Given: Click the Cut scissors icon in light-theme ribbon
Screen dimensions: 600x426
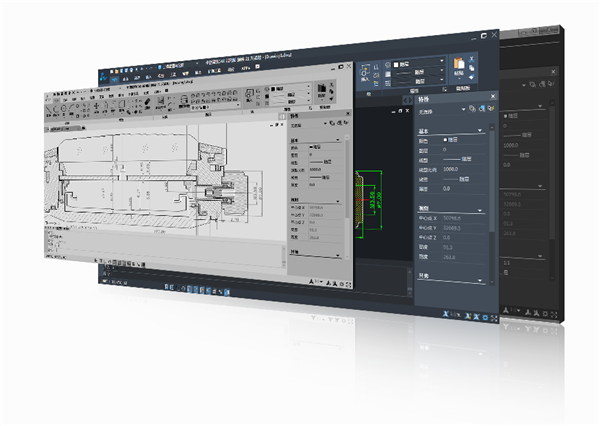Looking at the screenshot, I should click(331, 85).
